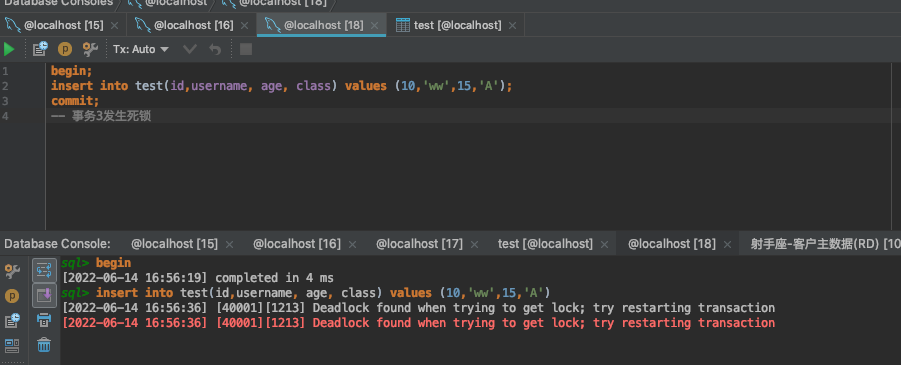The height and width of the screenshot is (365, 901).
Task: Click line number 3 in the editor gutter
Action: pyautogui.click(x=5, y=101)
